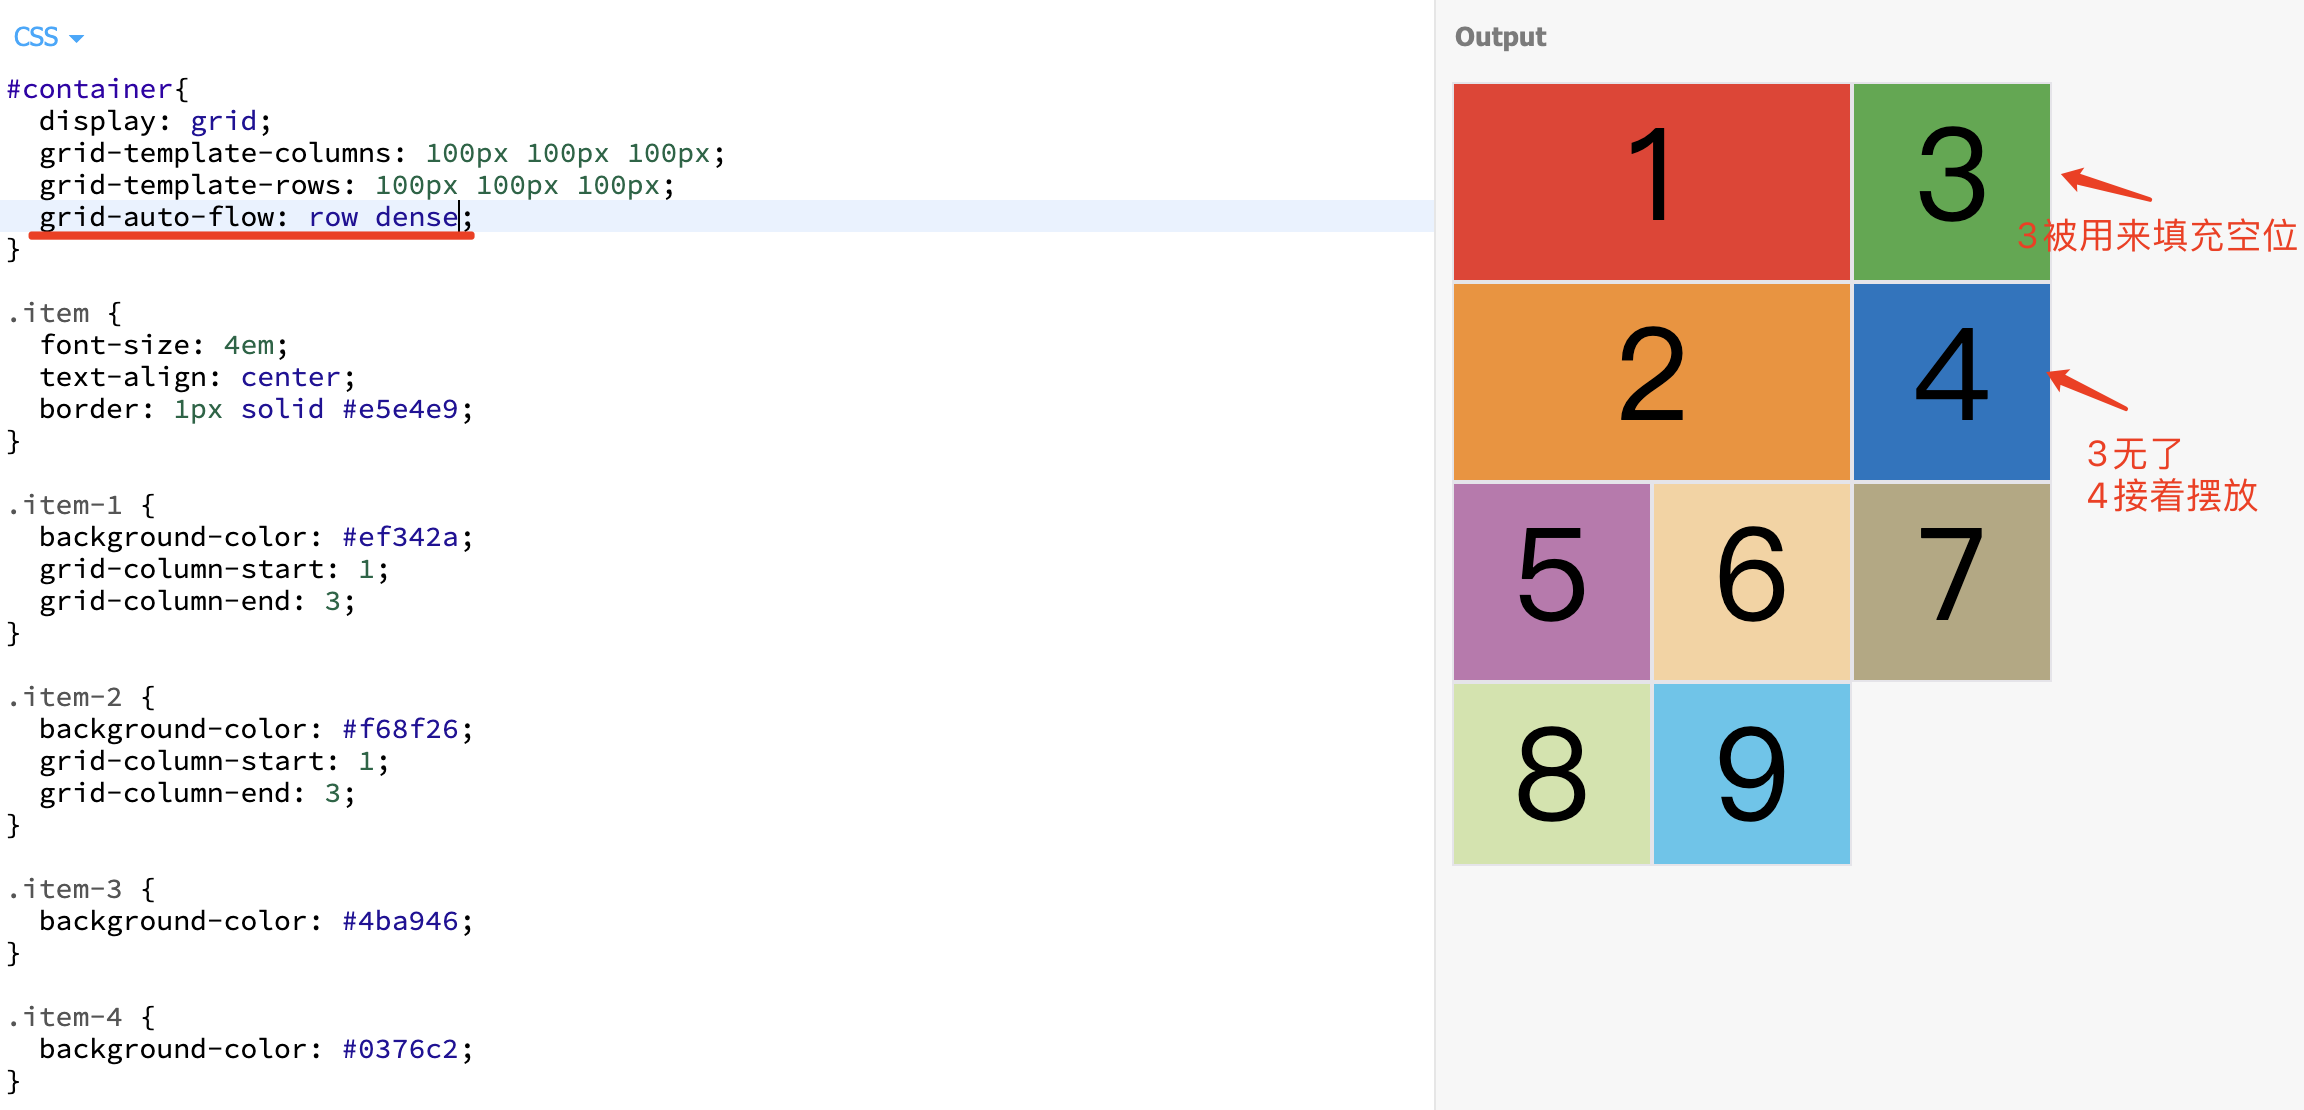Click the blue grid cell numbered 4
Screen dimensions: 2304x1110
(x=1951, y=381)
